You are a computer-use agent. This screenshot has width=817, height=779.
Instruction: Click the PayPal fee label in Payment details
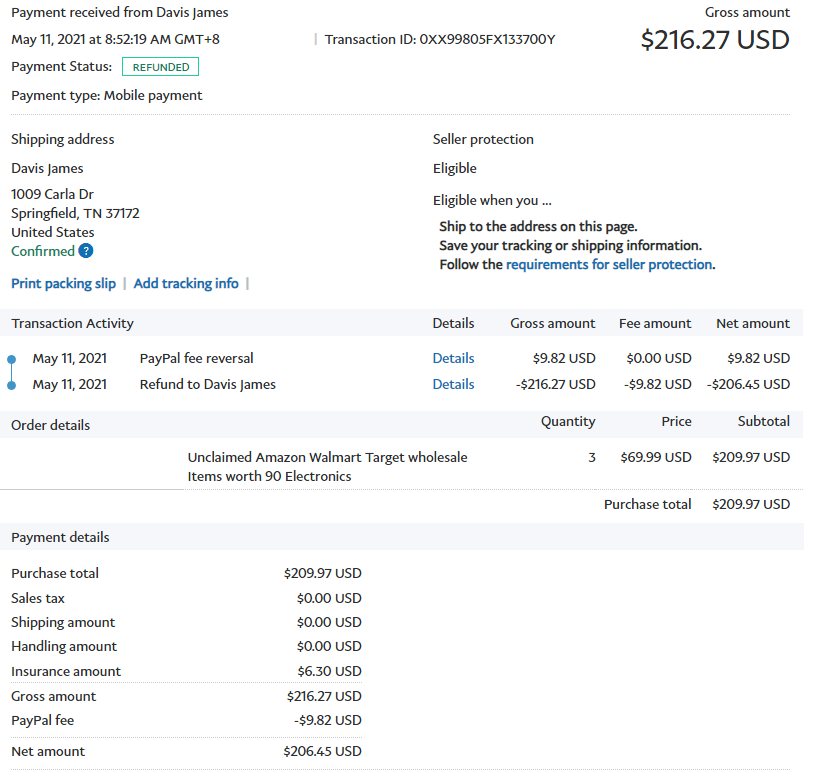pos(42,720)
